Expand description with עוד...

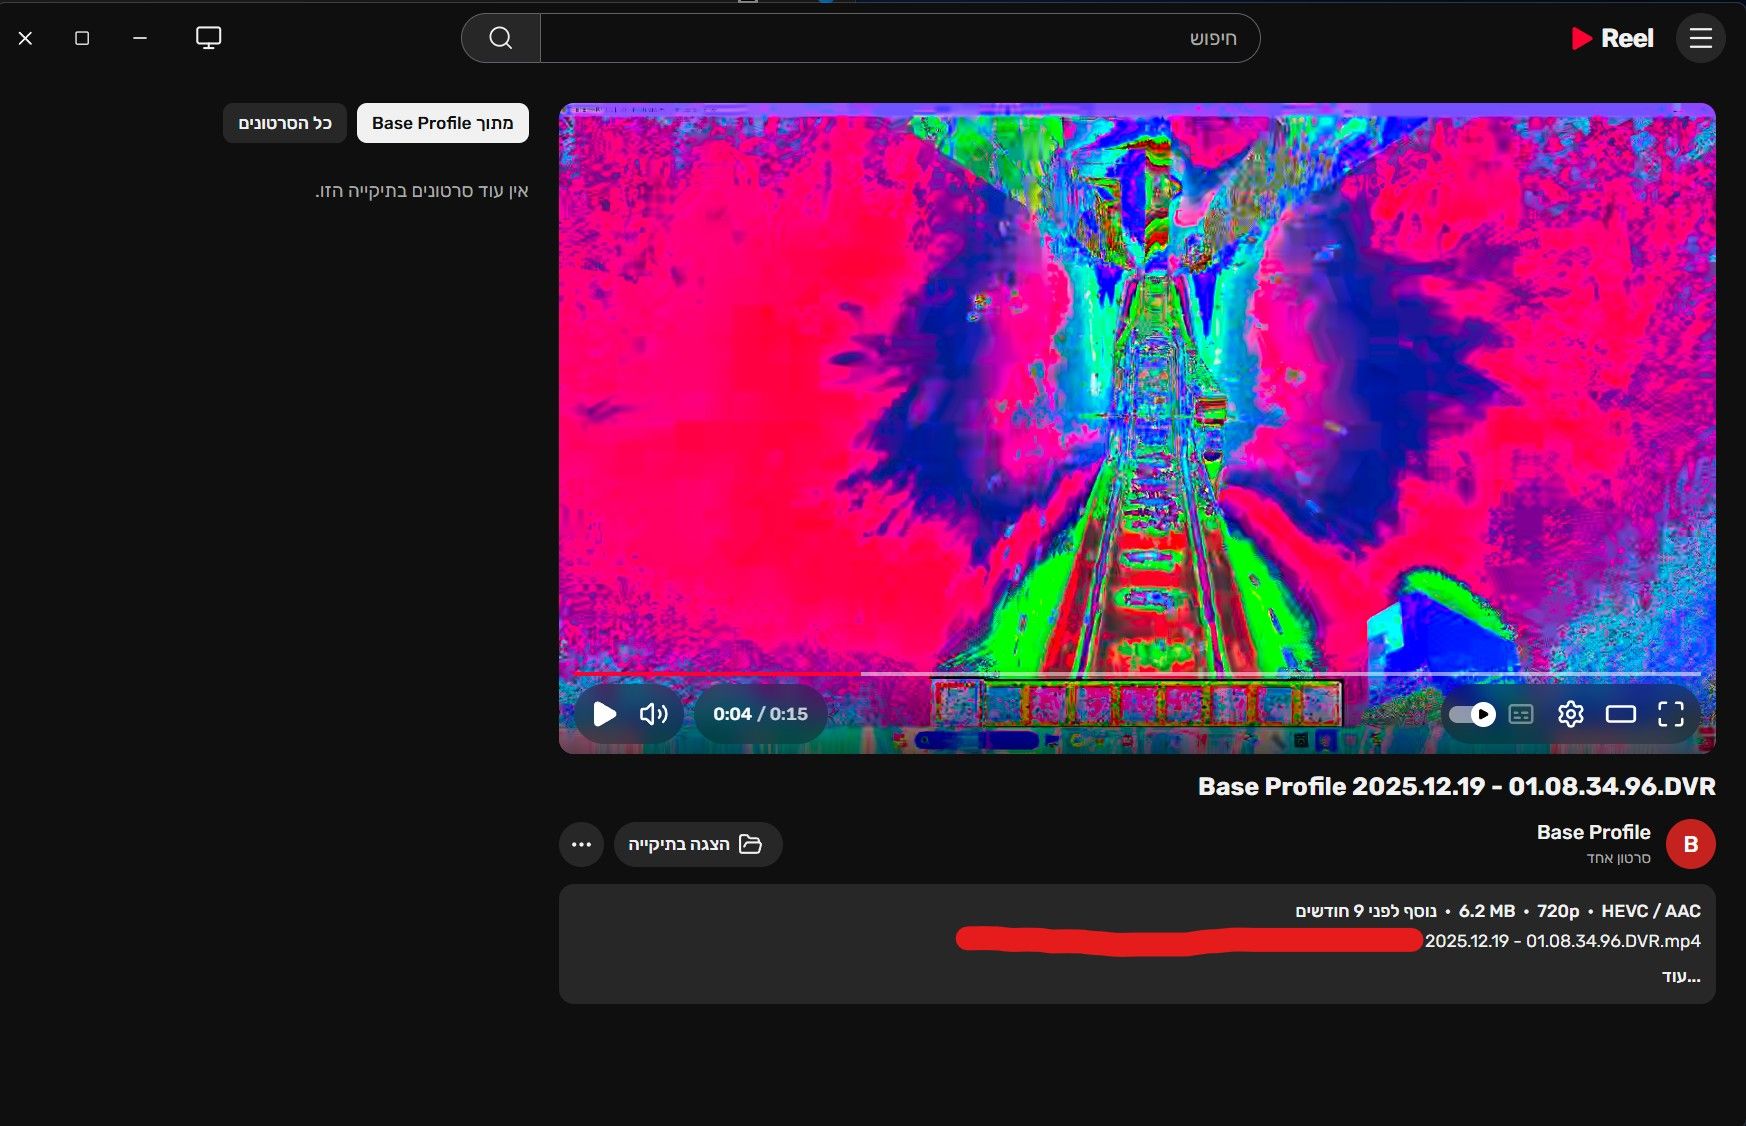click(1681, 976)
